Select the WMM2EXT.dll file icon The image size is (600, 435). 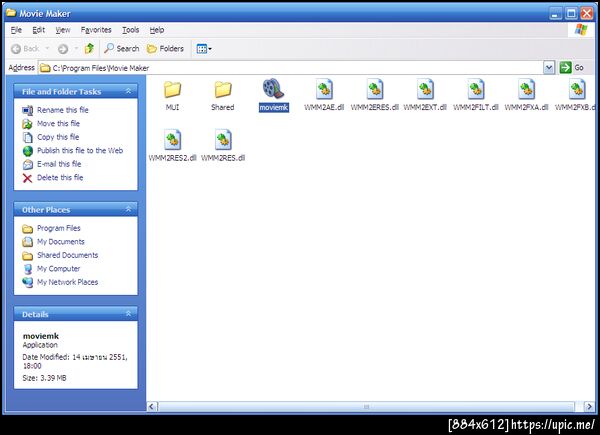point(425,89)
